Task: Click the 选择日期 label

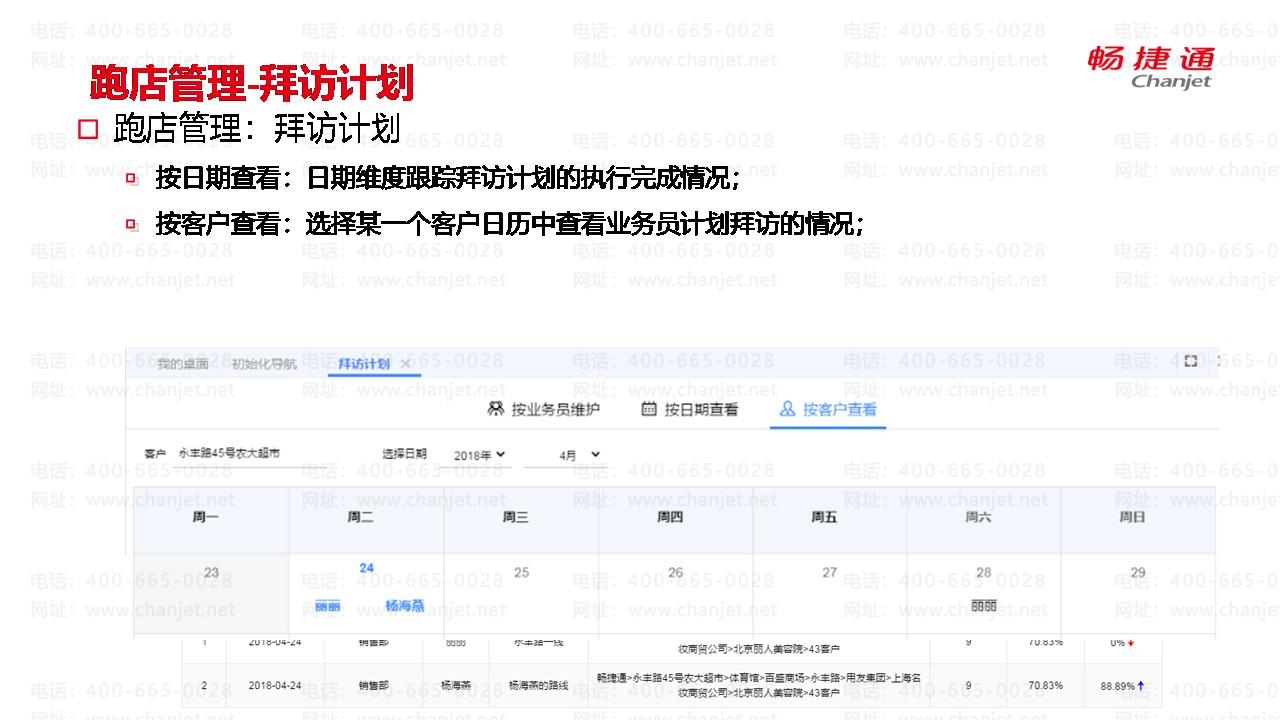Action: click(404, 454)
